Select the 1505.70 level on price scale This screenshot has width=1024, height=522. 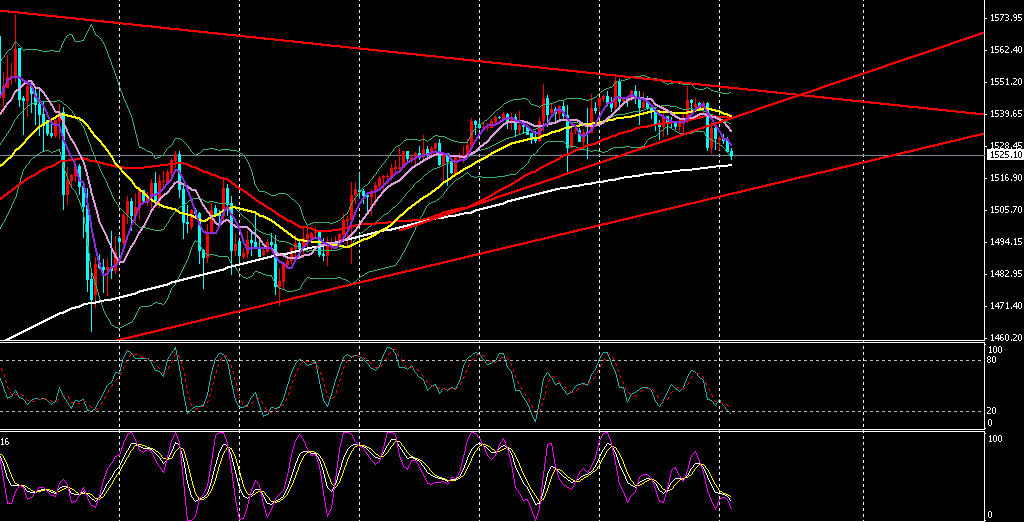(x=1002, y=210)
